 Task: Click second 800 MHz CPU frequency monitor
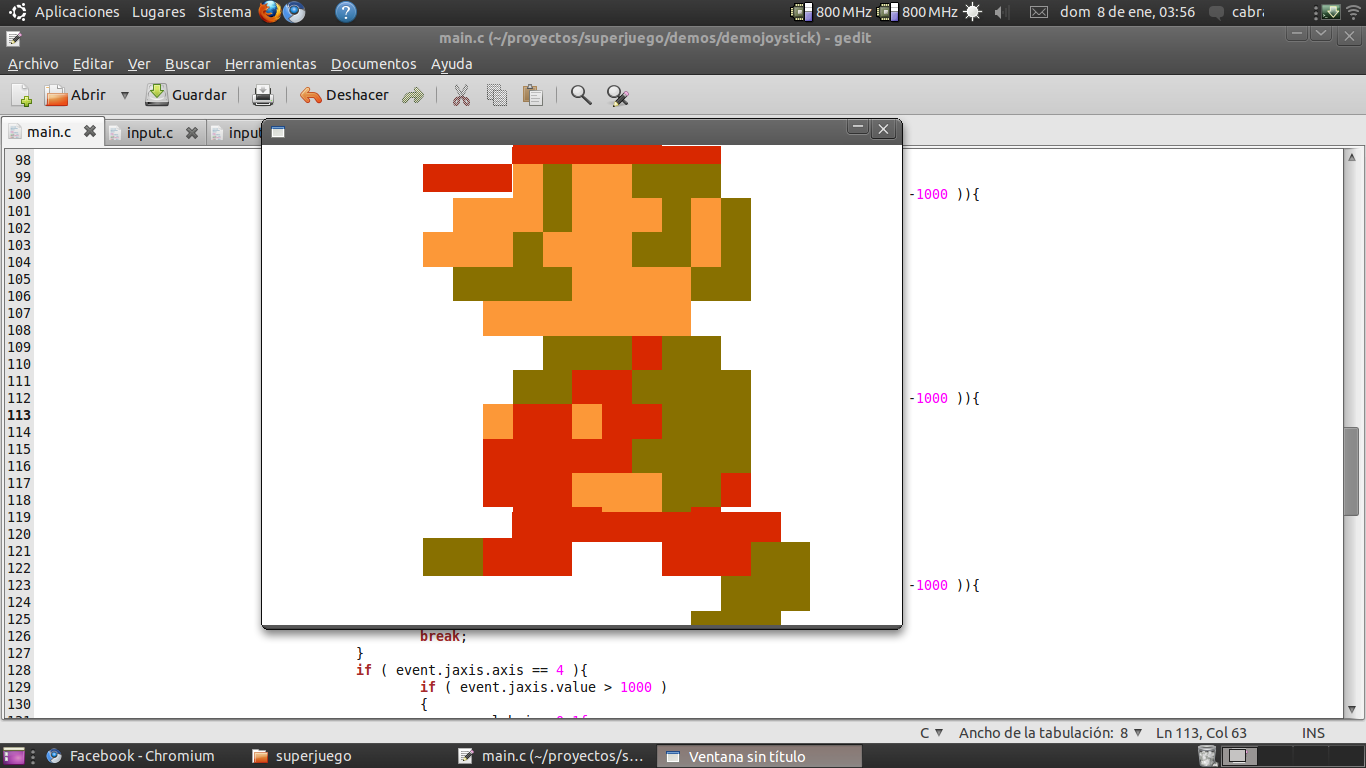pyautogui.click(x=917, y=12)
